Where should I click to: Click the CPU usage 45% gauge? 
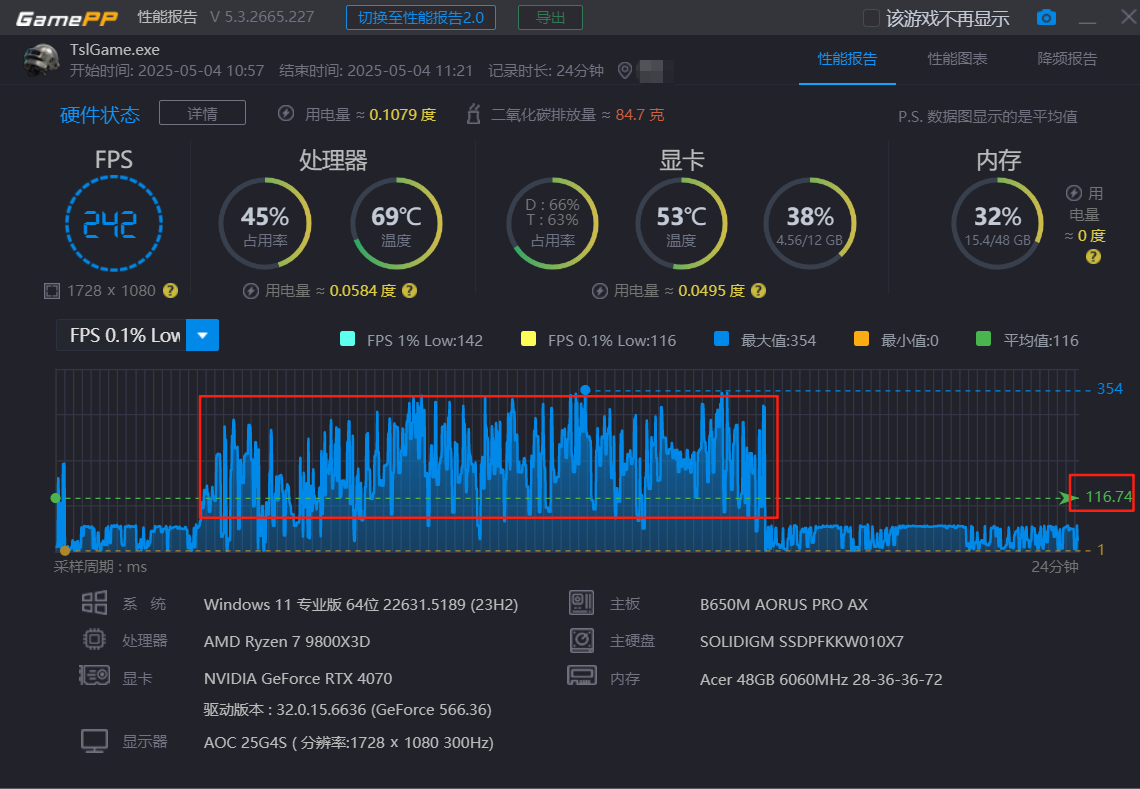[265, 223]
